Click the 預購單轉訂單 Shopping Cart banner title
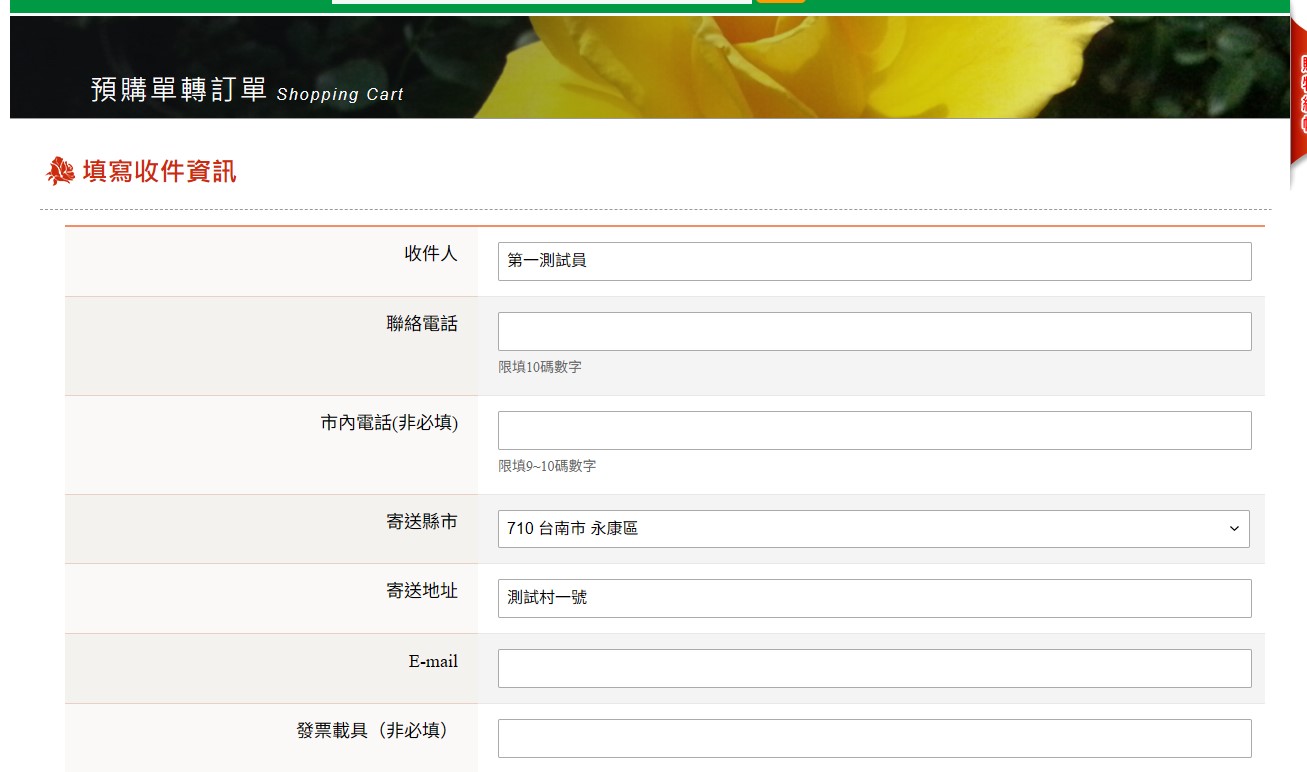 247,91
